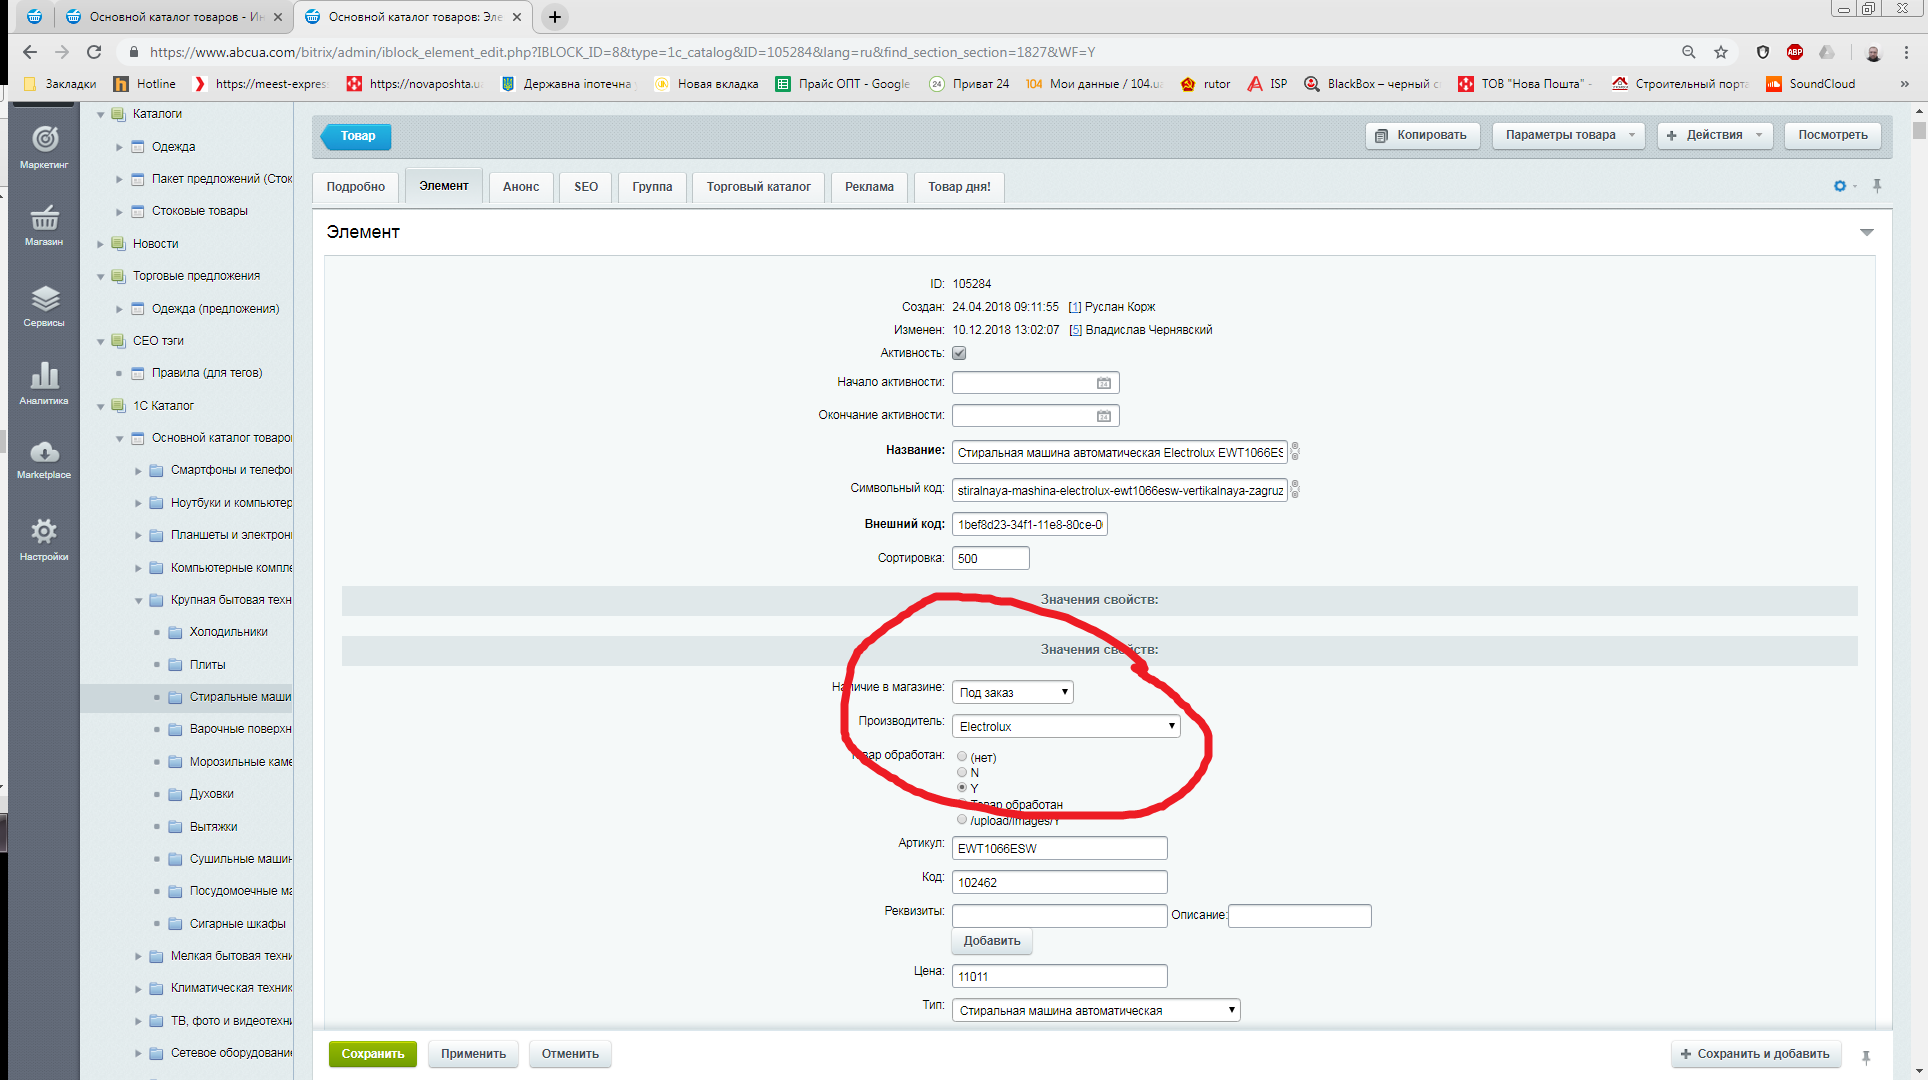Open the Производитель Electrolux dropdown
The width and height of the screenshot is (1928, 1080).
click(1066, 726)
